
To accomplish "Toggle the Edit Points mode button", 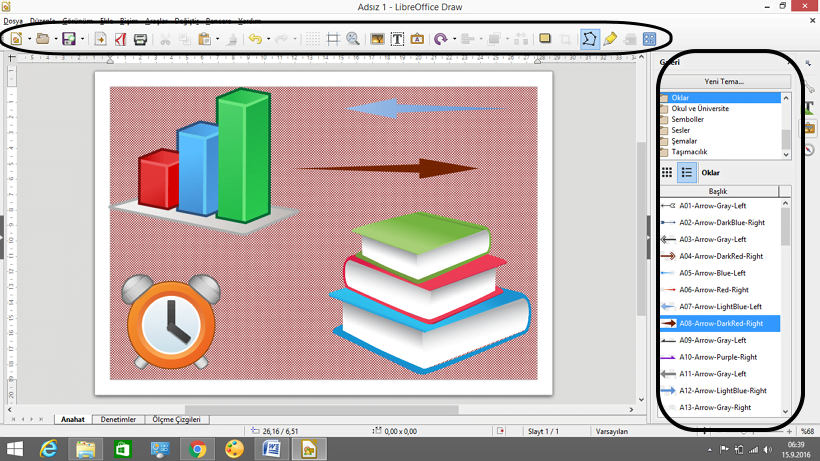I will pos(589,40).
